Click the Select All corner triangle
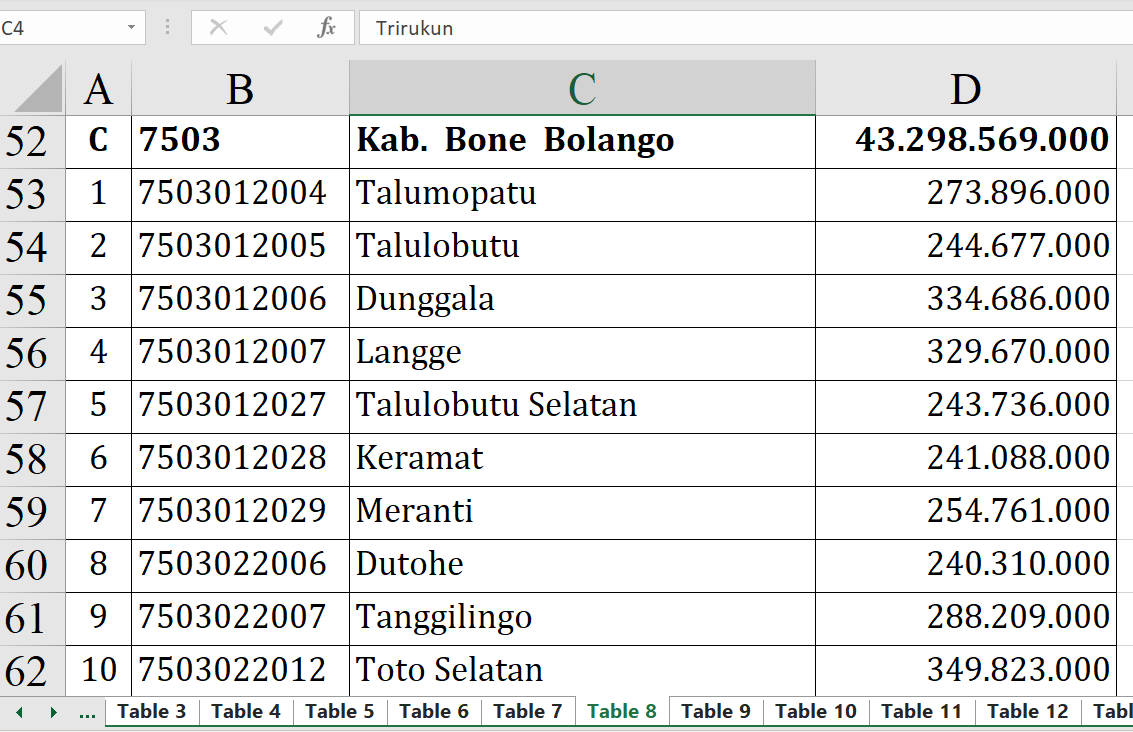Screen dimensions: 1133x732 pyautogui.click(x=38, y=90)
